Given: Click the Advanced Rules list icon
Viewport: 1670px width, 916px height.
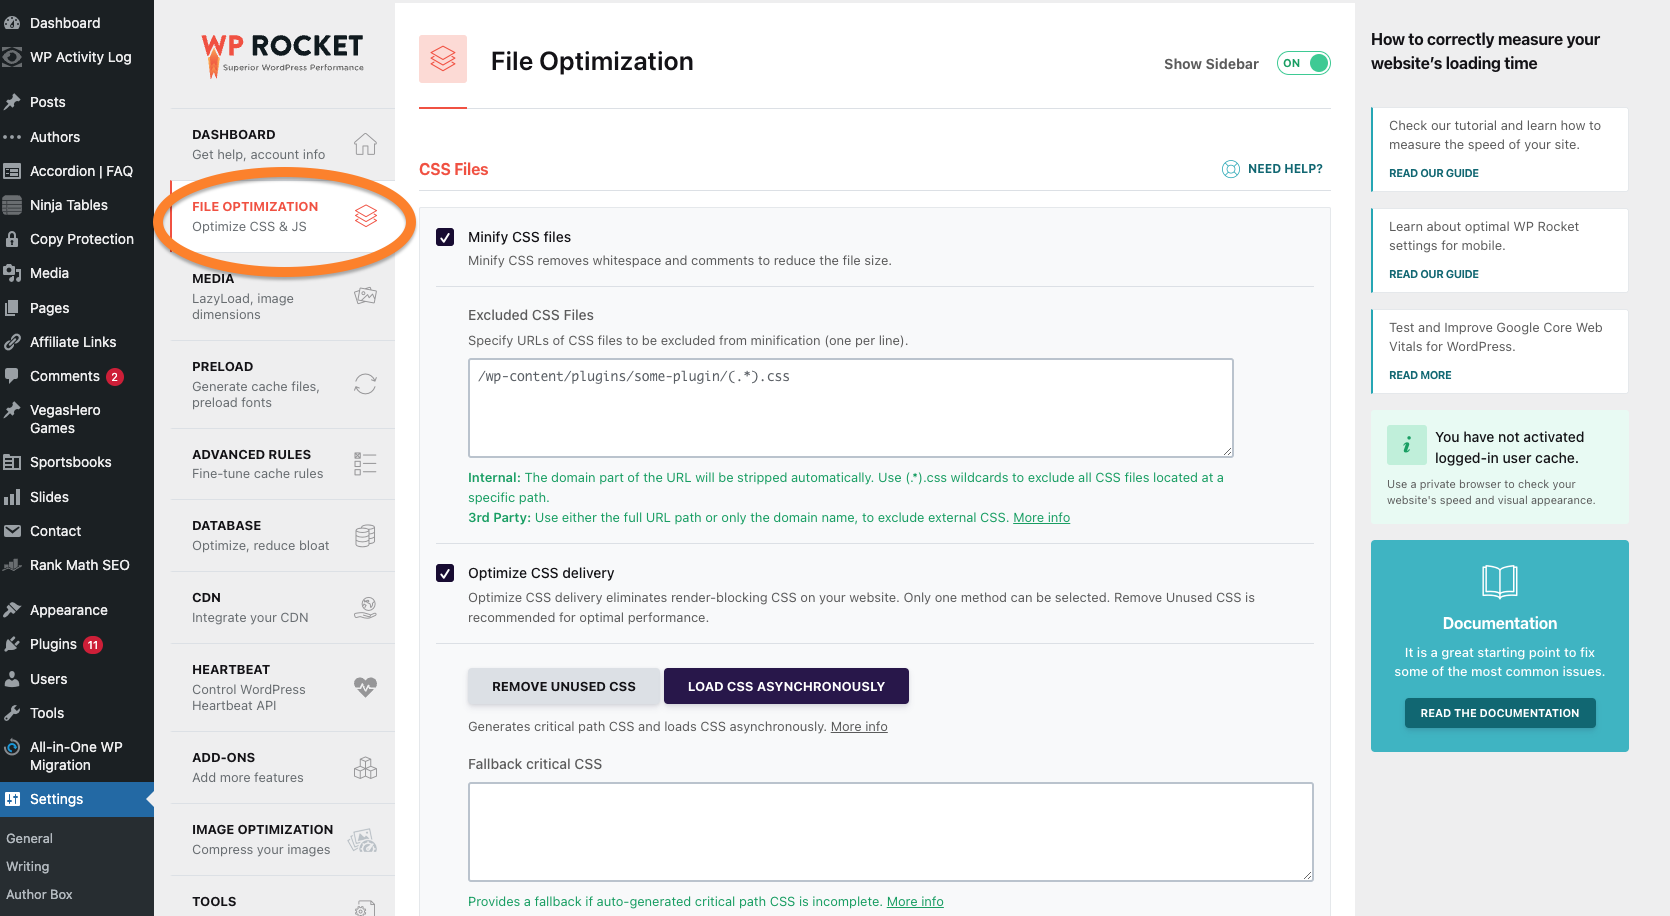Looking at the screenshot, I should click(x=365, y=463).
